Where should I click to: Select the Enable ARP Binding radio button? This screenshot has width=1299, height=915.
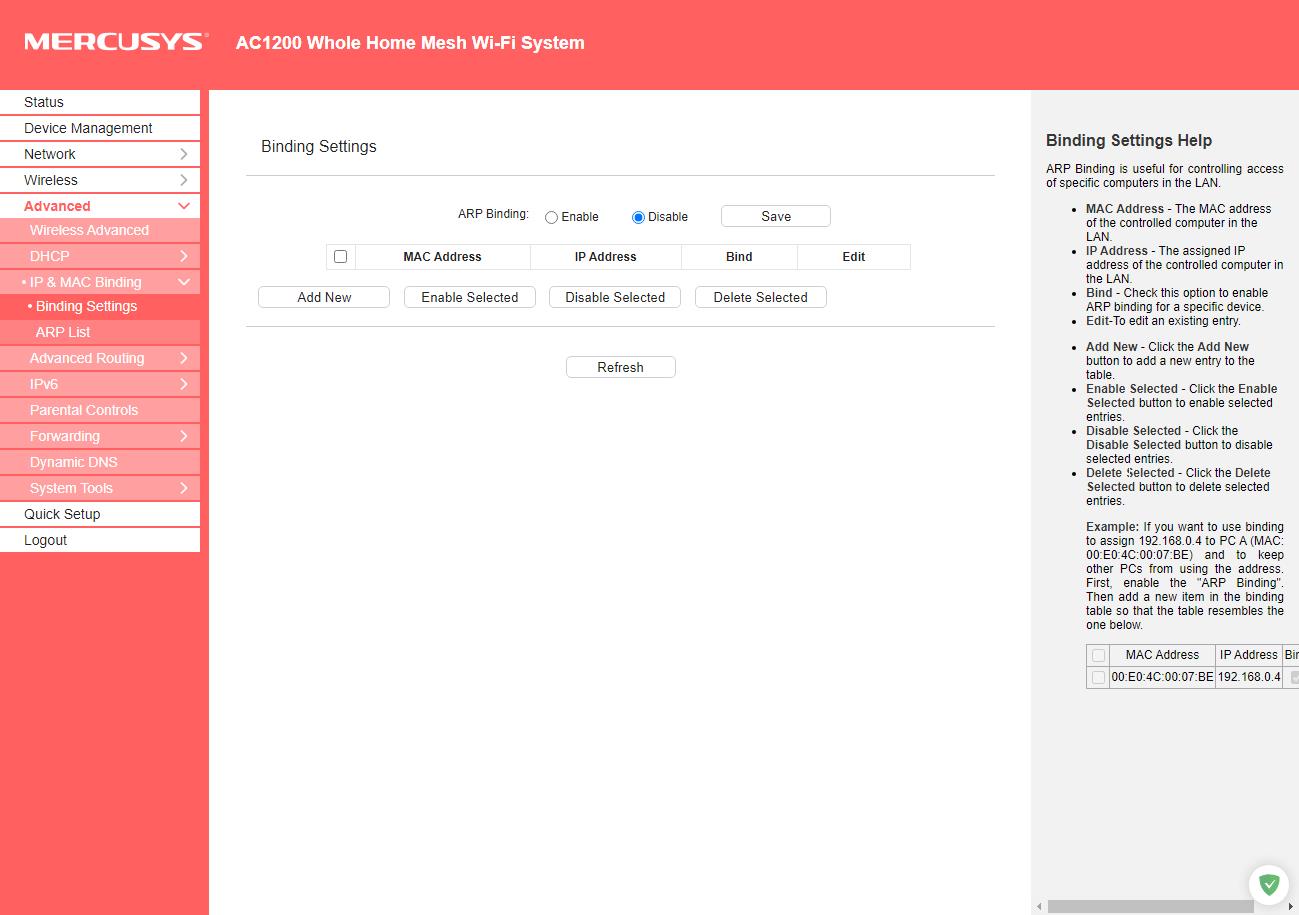pyautogui.click(x=551, y=217)
